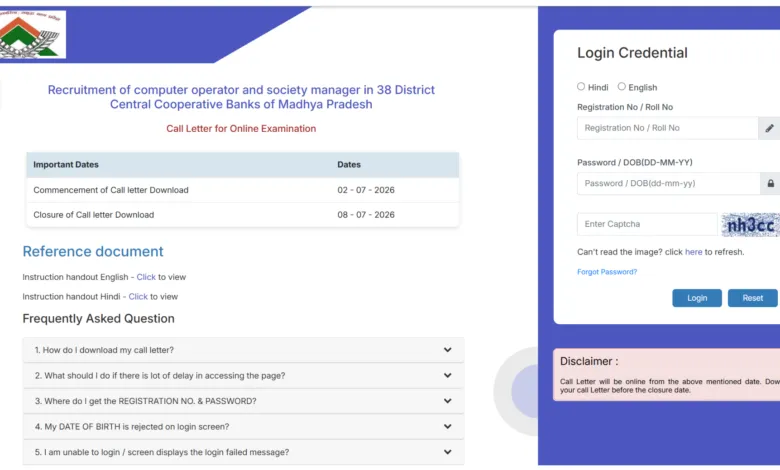Image resolution: width=780 pixels, height=470 pixels.
Task: Click the lock icon beside Password field
Action: pos(770,184)
